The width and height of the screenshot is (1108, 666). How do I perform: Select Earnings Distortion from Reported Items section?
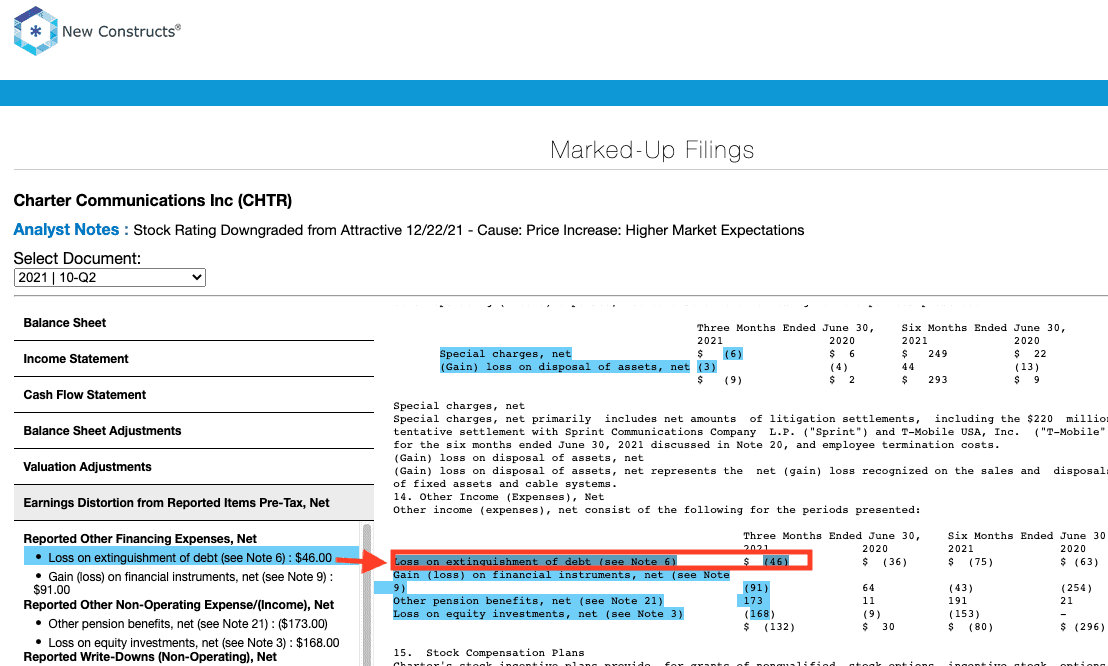pos(194,503)
